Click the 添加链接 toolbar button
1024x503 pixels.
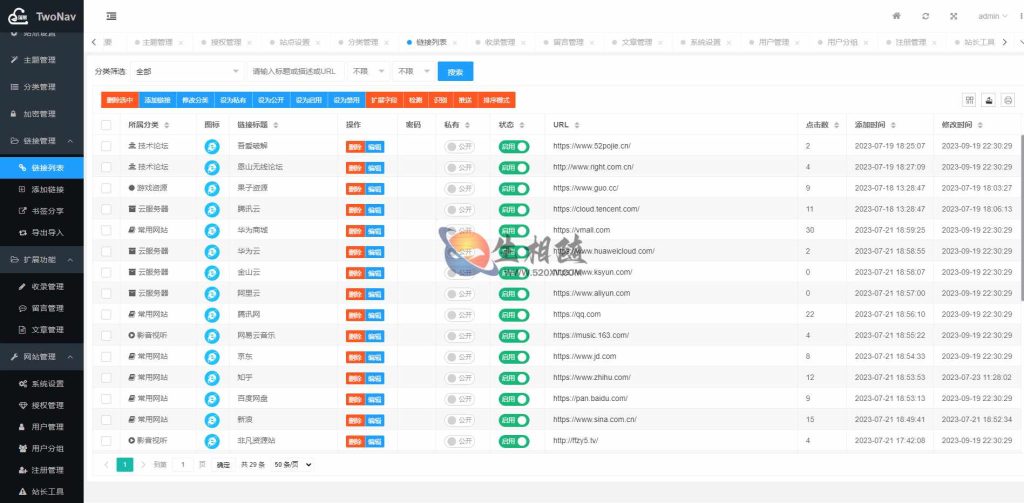[157, 100]
